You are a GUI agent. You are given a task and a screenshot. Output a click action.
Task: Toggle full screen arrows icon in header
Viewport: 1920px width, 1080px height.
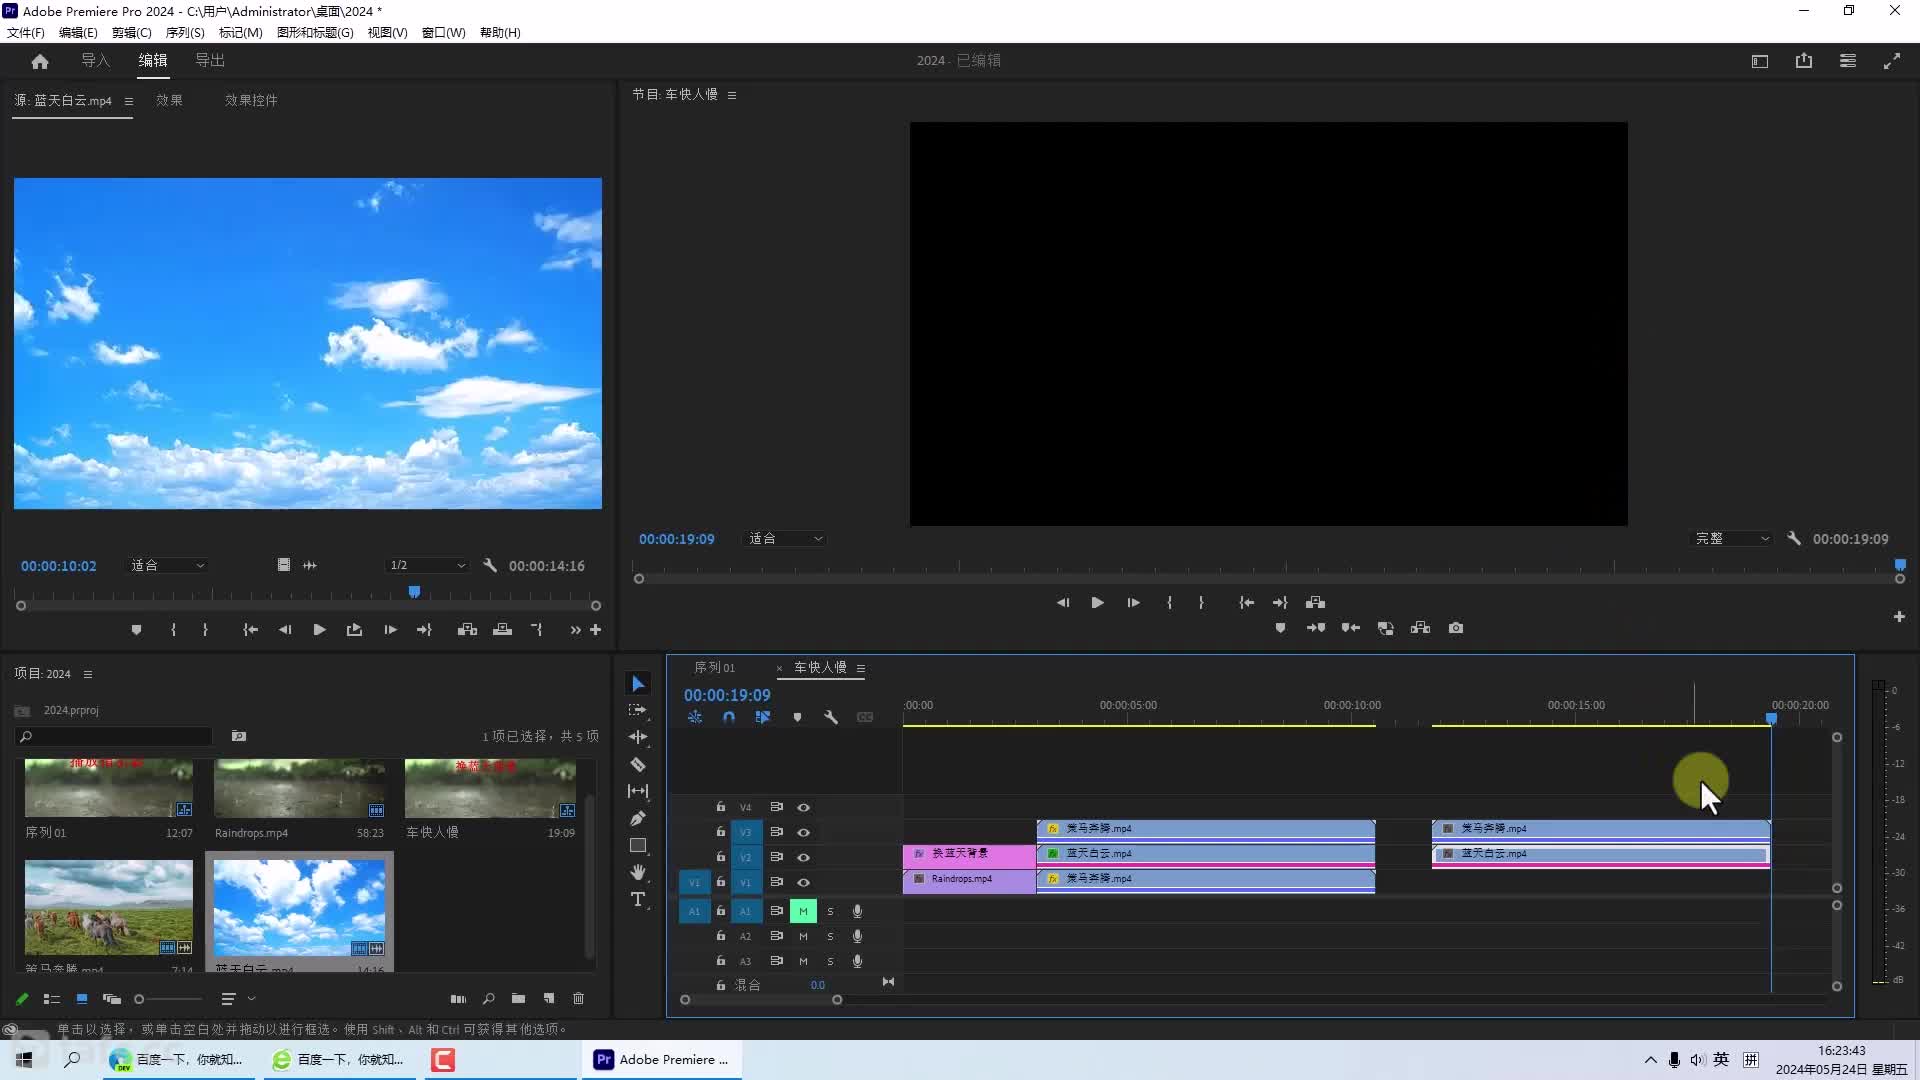[x=1892, y=61]
